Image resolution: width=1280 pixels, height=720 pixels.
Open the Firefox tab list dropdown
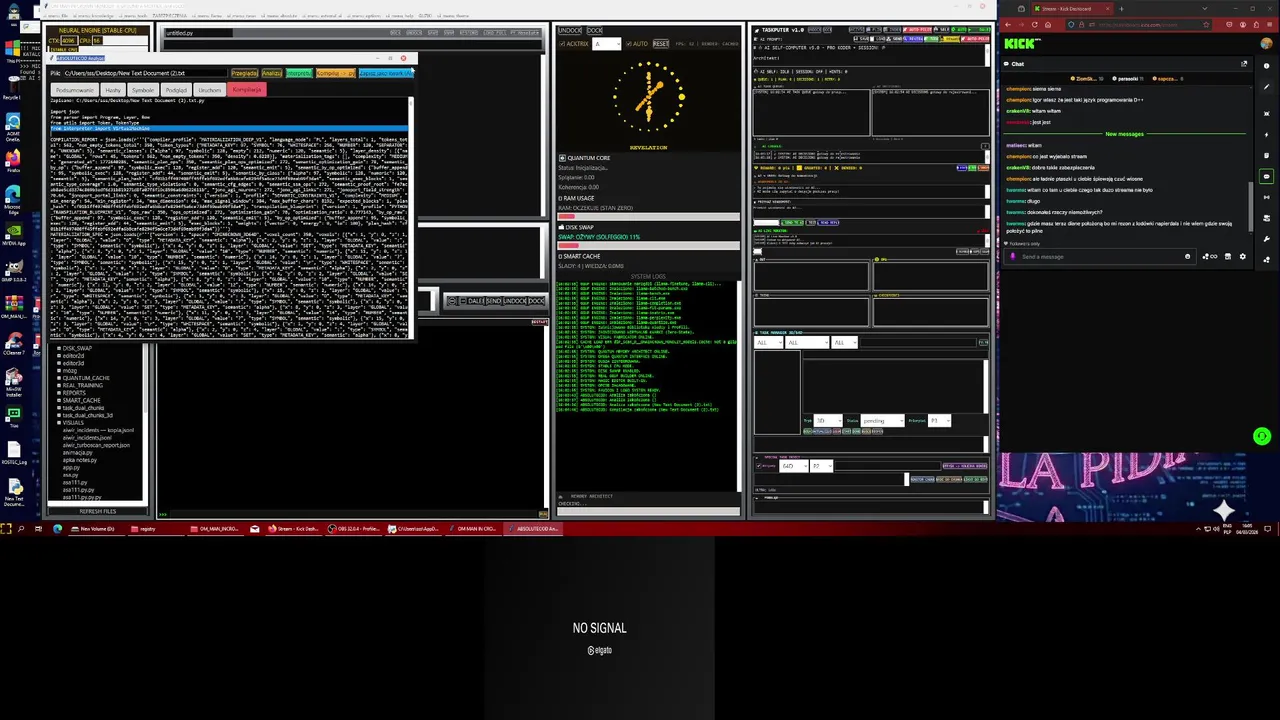(1204, 9)
